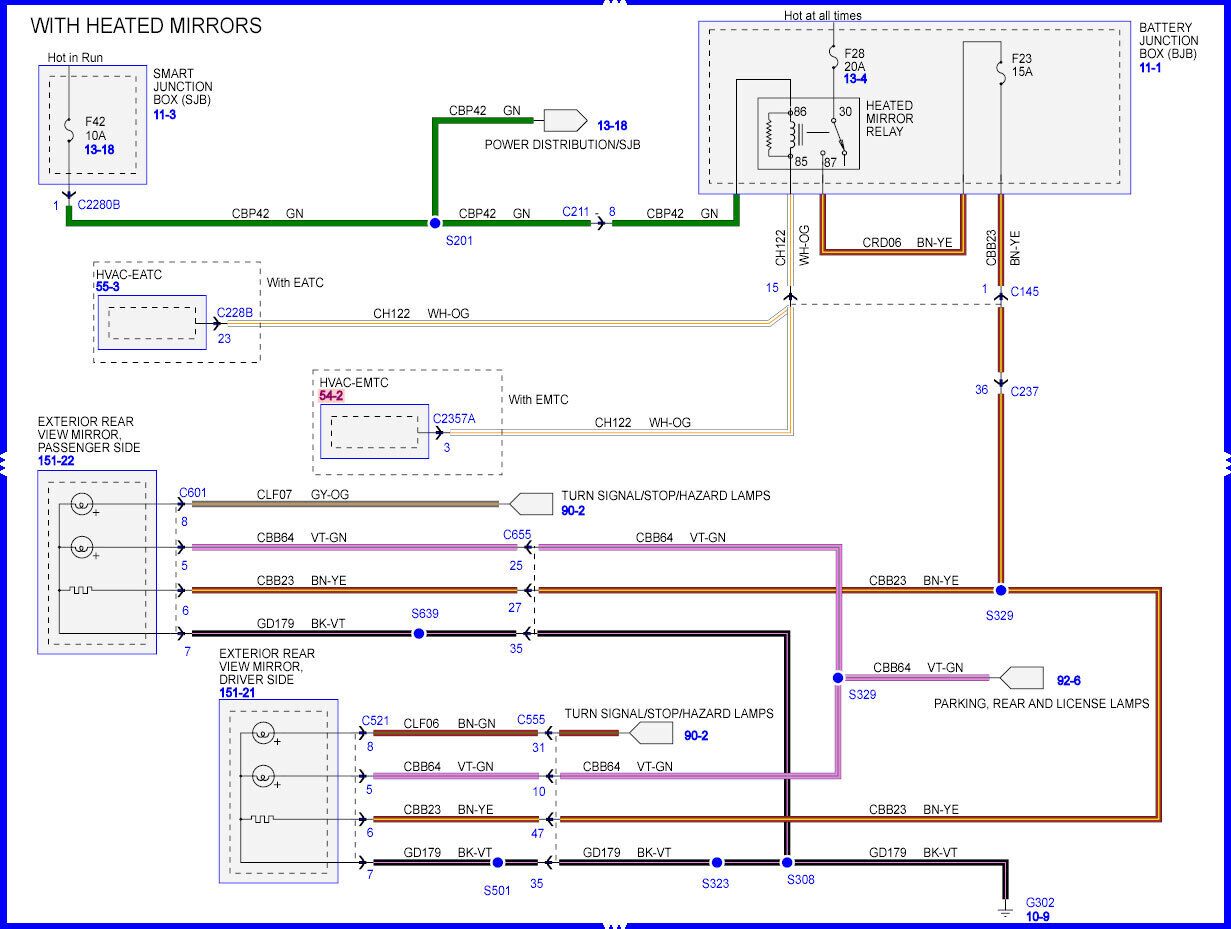Click the Power Distribution/SJB arrow symbol
The height and width of the screenshot is (929, 1231).
(x=564, y=121)
